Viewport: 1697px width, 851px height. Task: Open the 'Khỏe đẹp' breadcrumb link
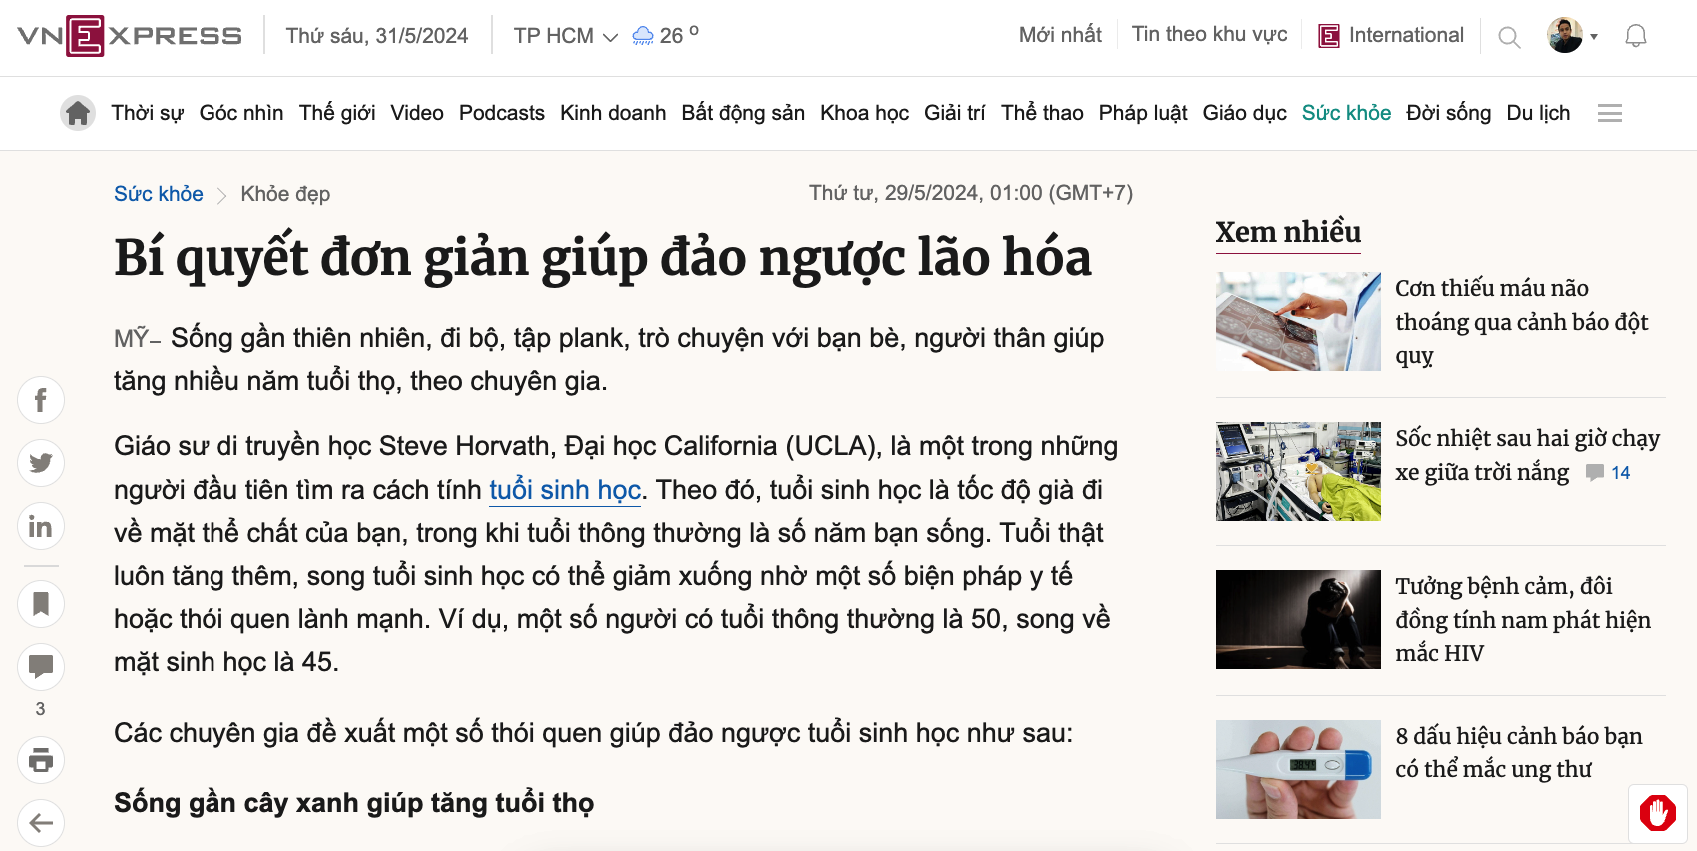pyautogui.click(x=285, y=194)
